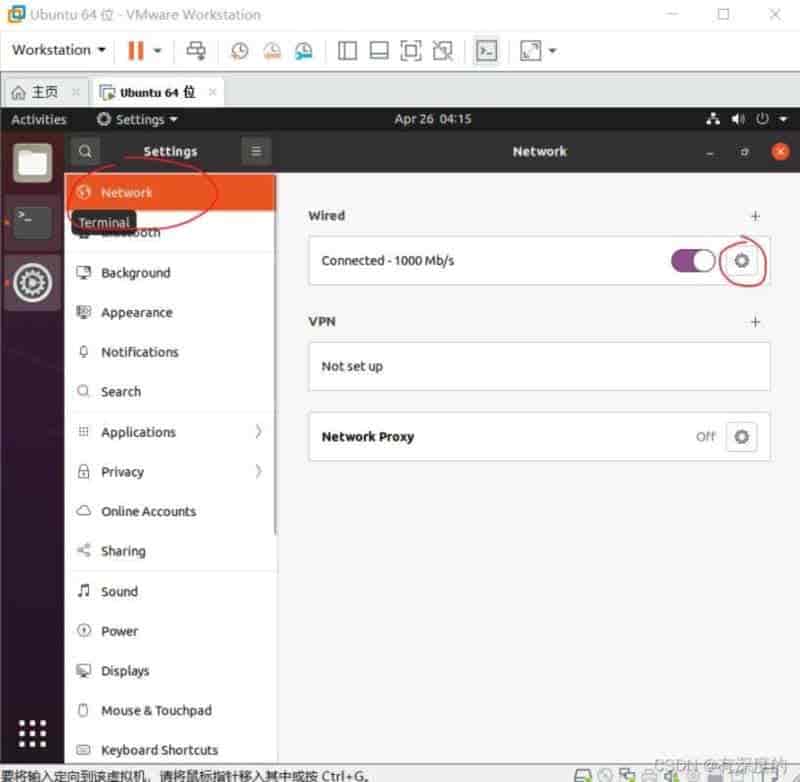Click VMware pause virtual machine icon
The height and width of the screenshot is (782, 800).
[x=136, y=50]
